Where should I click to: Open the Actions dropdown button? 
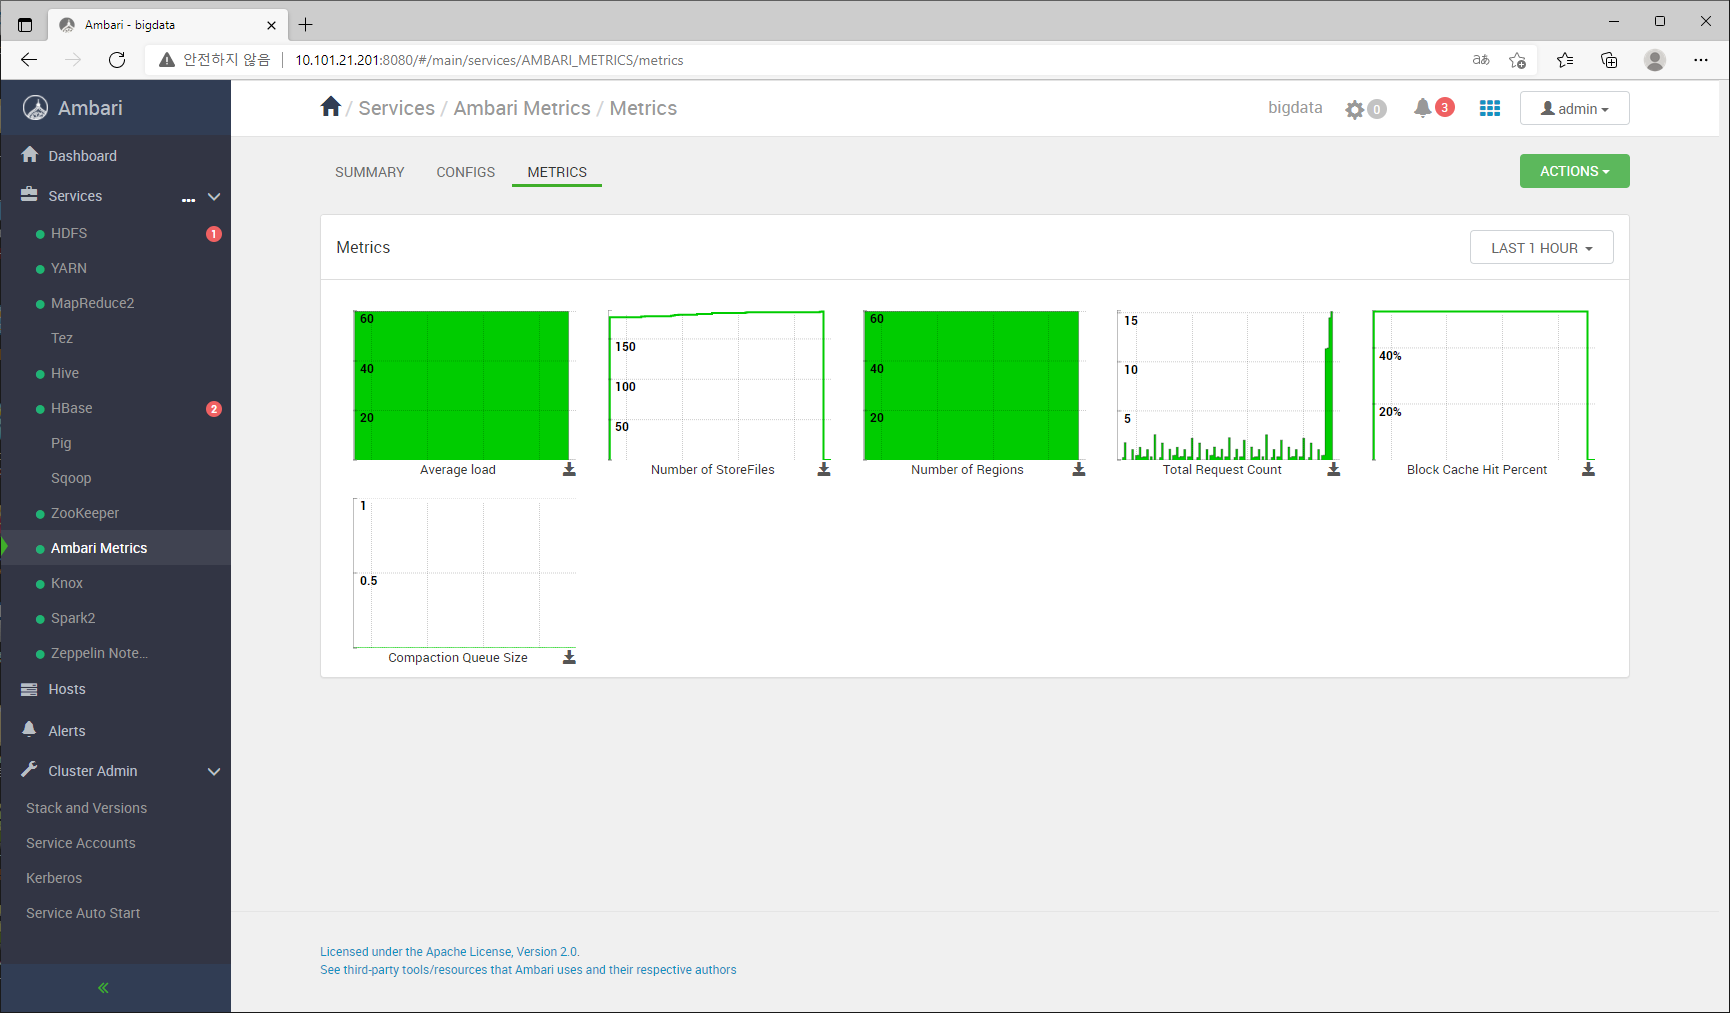pyautogui.click(x=1574, y=171)
